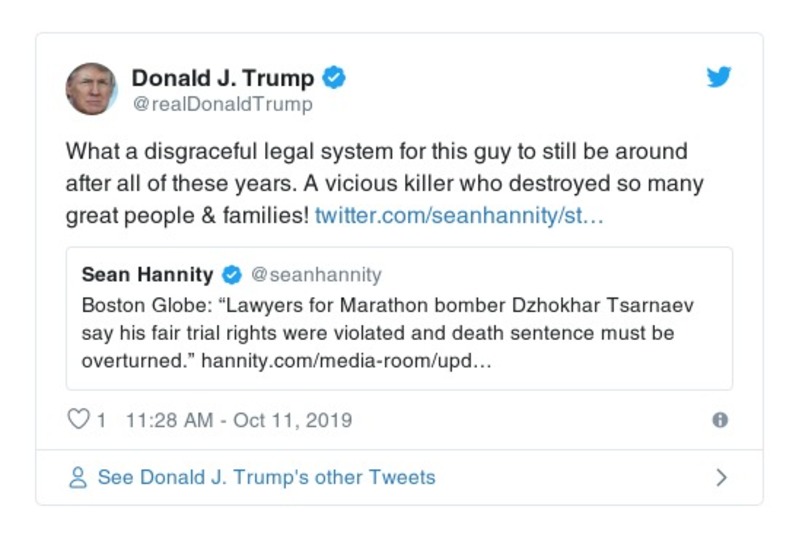Viewport: 799px width, 538px height.
Task: Click the verified badge beside the tweet author's name
Action: click(x=336, y=78)
